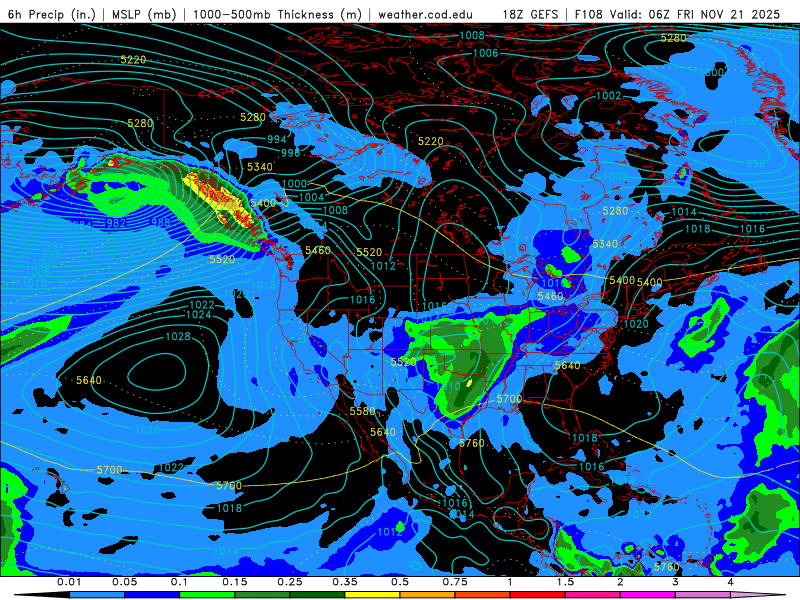
Task: Click the yellow '5580' thickness label
Action: click(x=362, y=411)
